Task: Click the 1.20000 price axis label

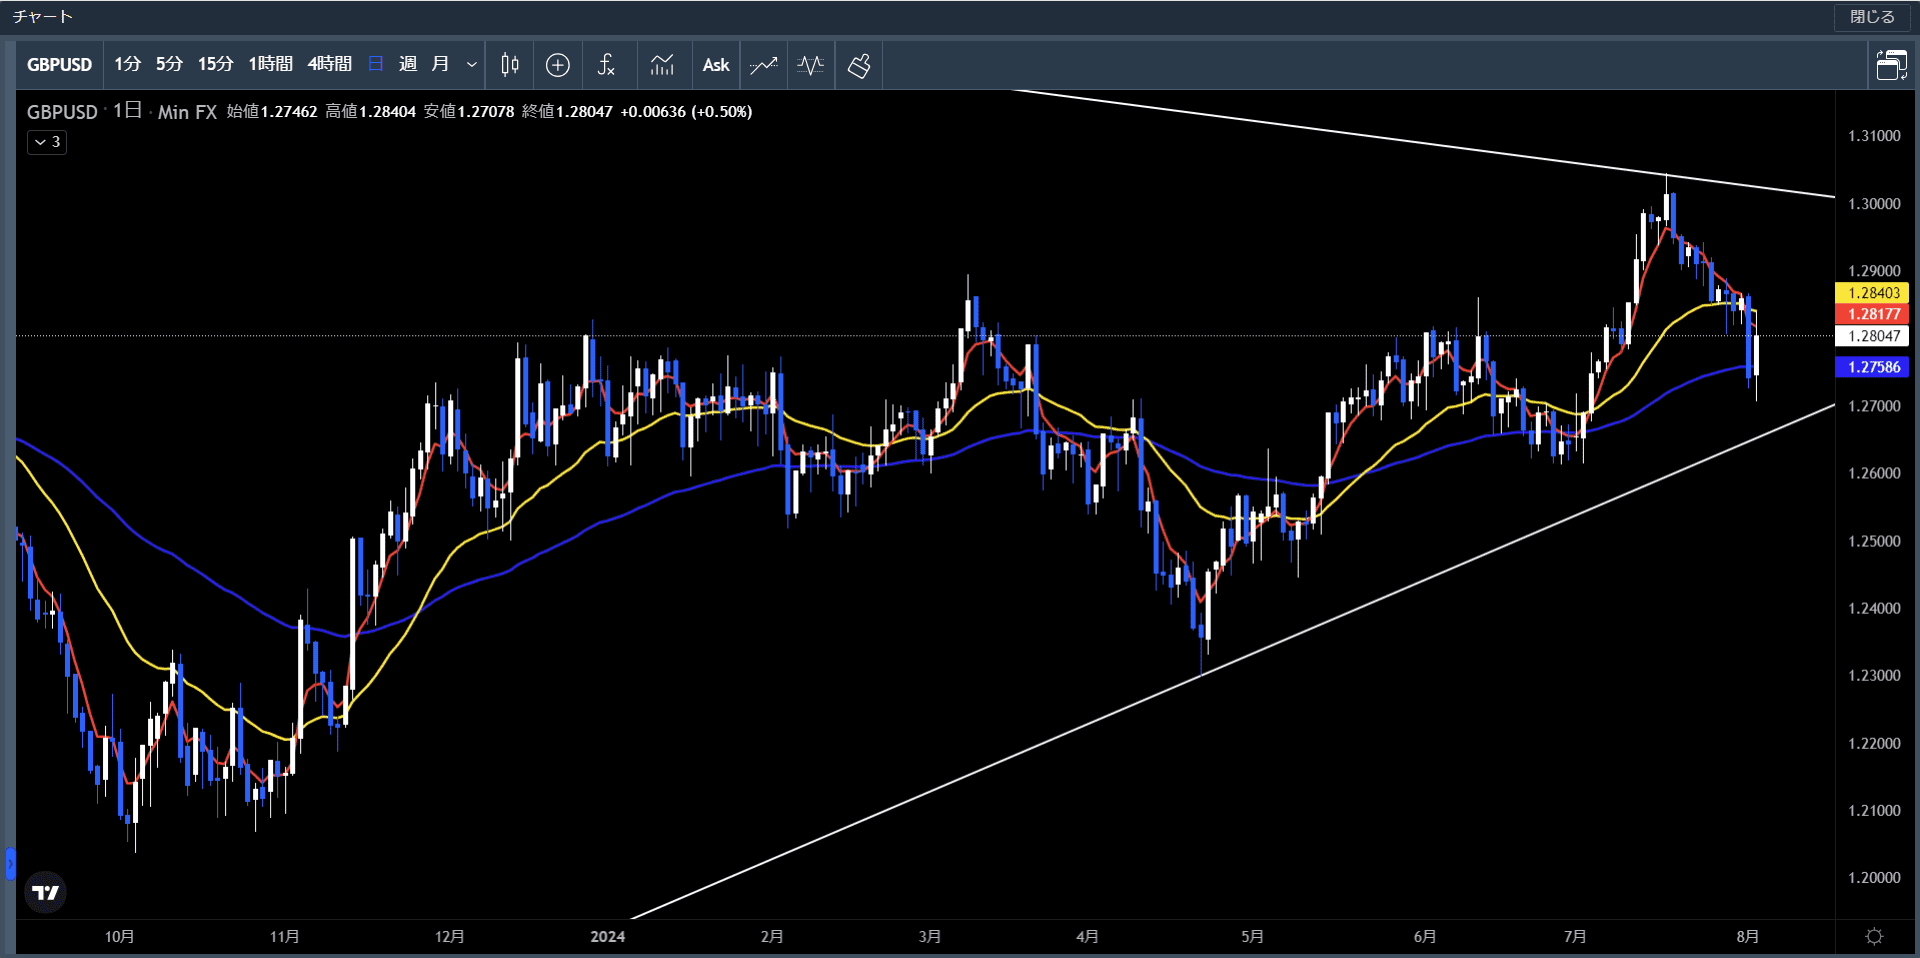Action: 1874,878
